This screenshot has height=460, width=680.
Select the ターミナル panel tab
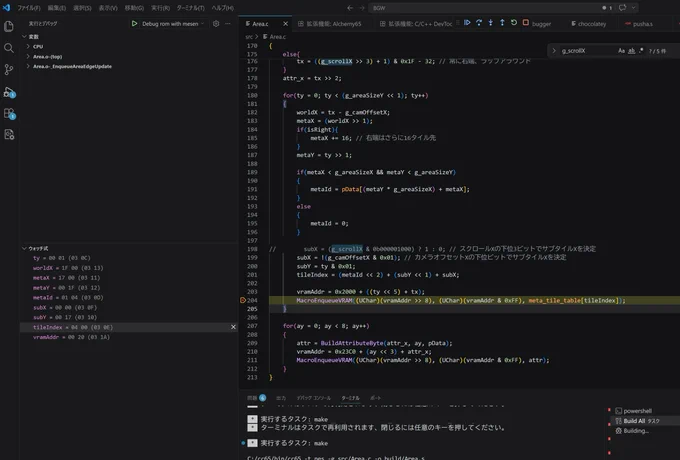click(350, 398)
